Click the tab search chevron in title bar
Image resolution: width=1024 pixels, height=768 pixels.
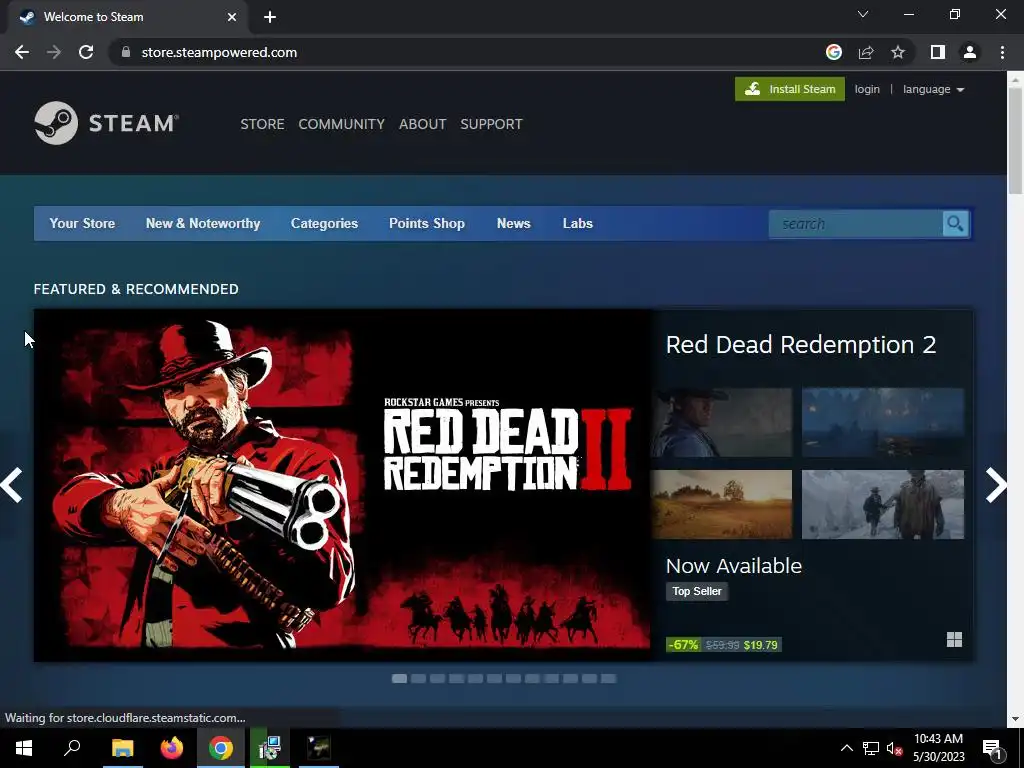863,14
